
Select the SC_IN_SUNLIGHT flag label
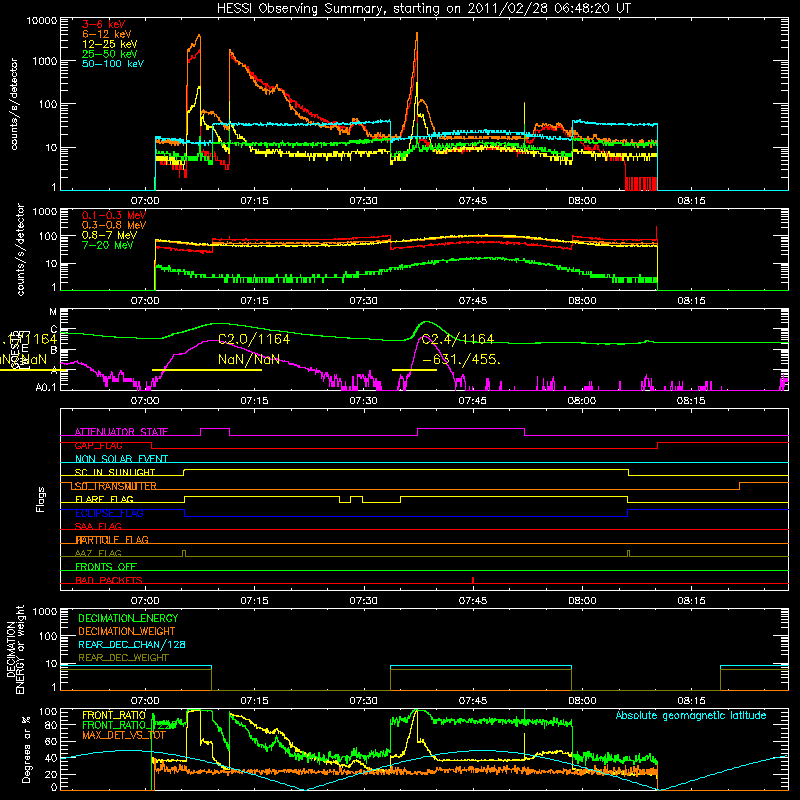[x=115, y=472]
